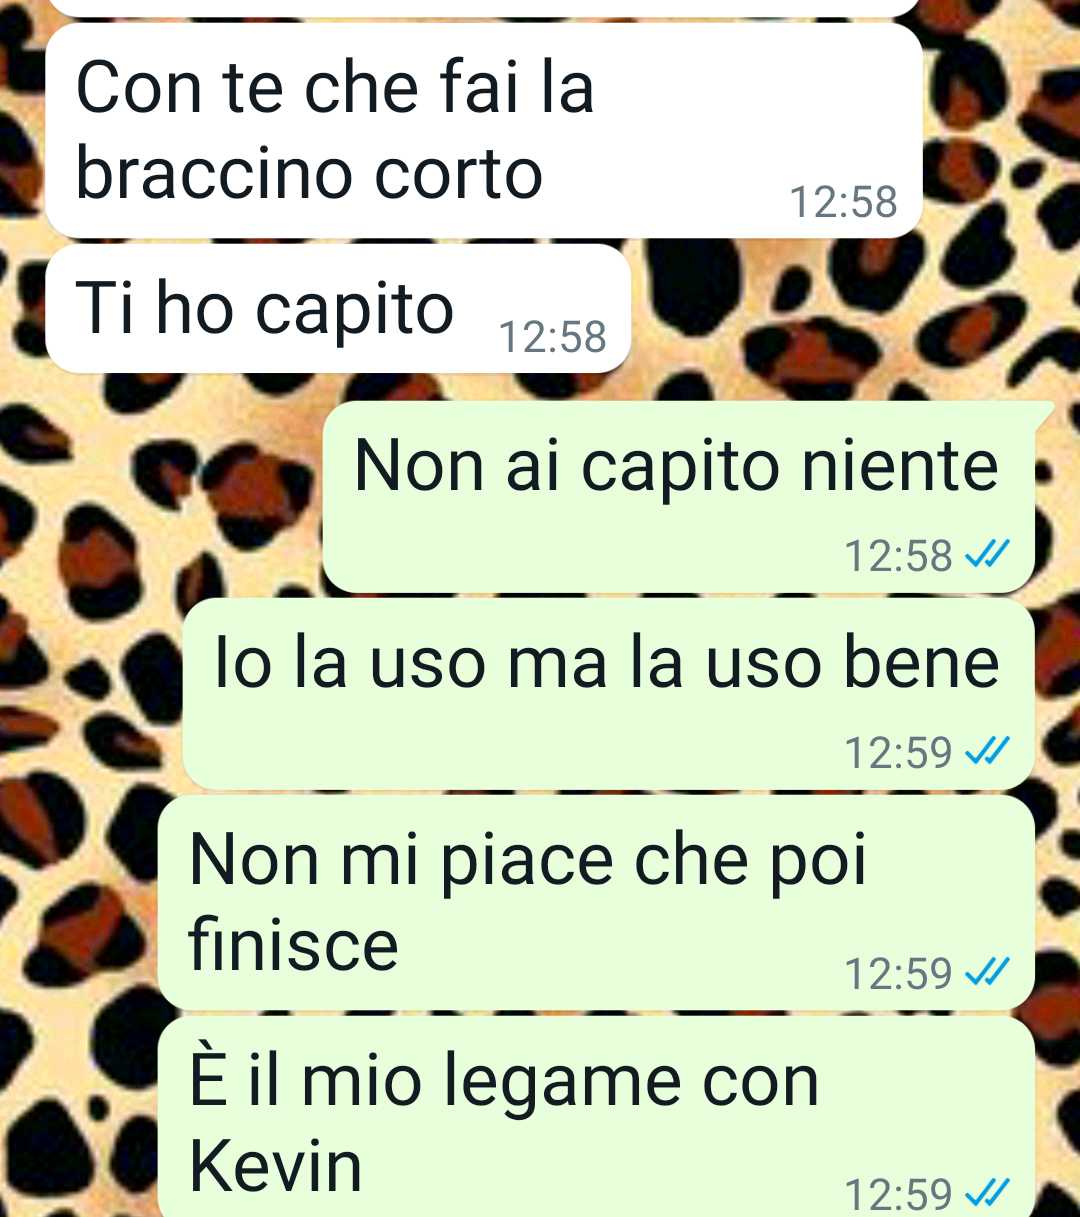This screenshot has width=1080, height=1217.
Task: Tap the pointed tail of "Non ai capito niente" bubble
Action: tap(1042, 410)
